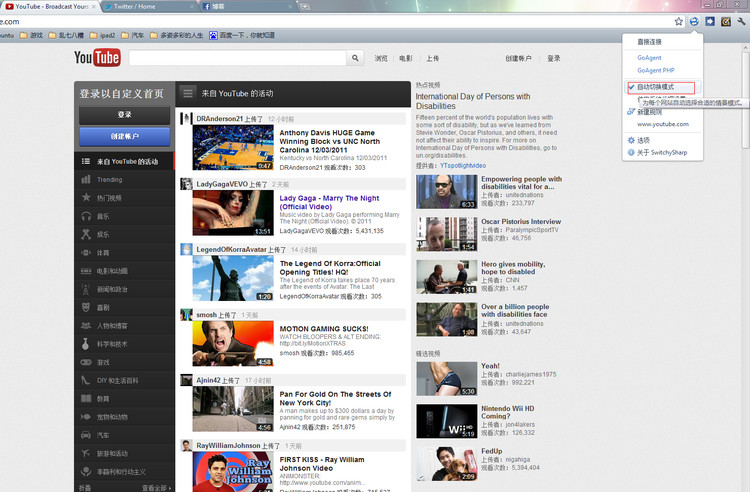Click 浏览 in YouTube header
The image size is (750, 492).
[381, 58]
